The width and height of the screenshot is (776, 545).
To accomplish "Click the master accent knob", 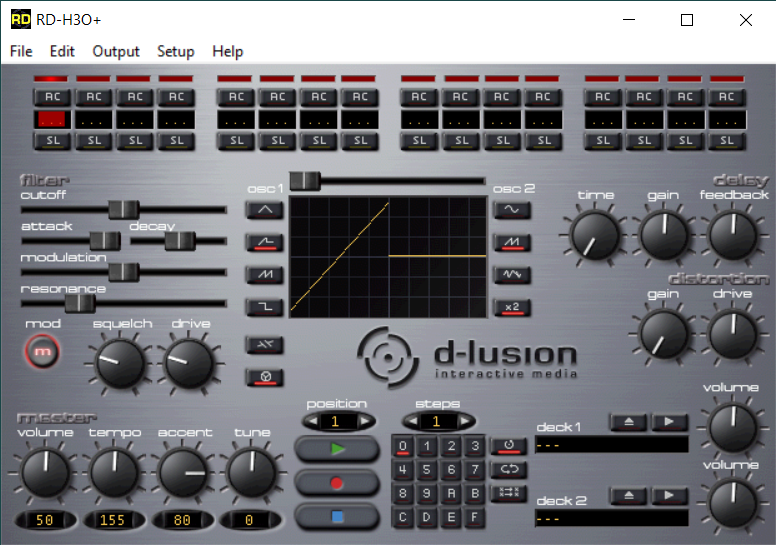I will tap(183, 473).
